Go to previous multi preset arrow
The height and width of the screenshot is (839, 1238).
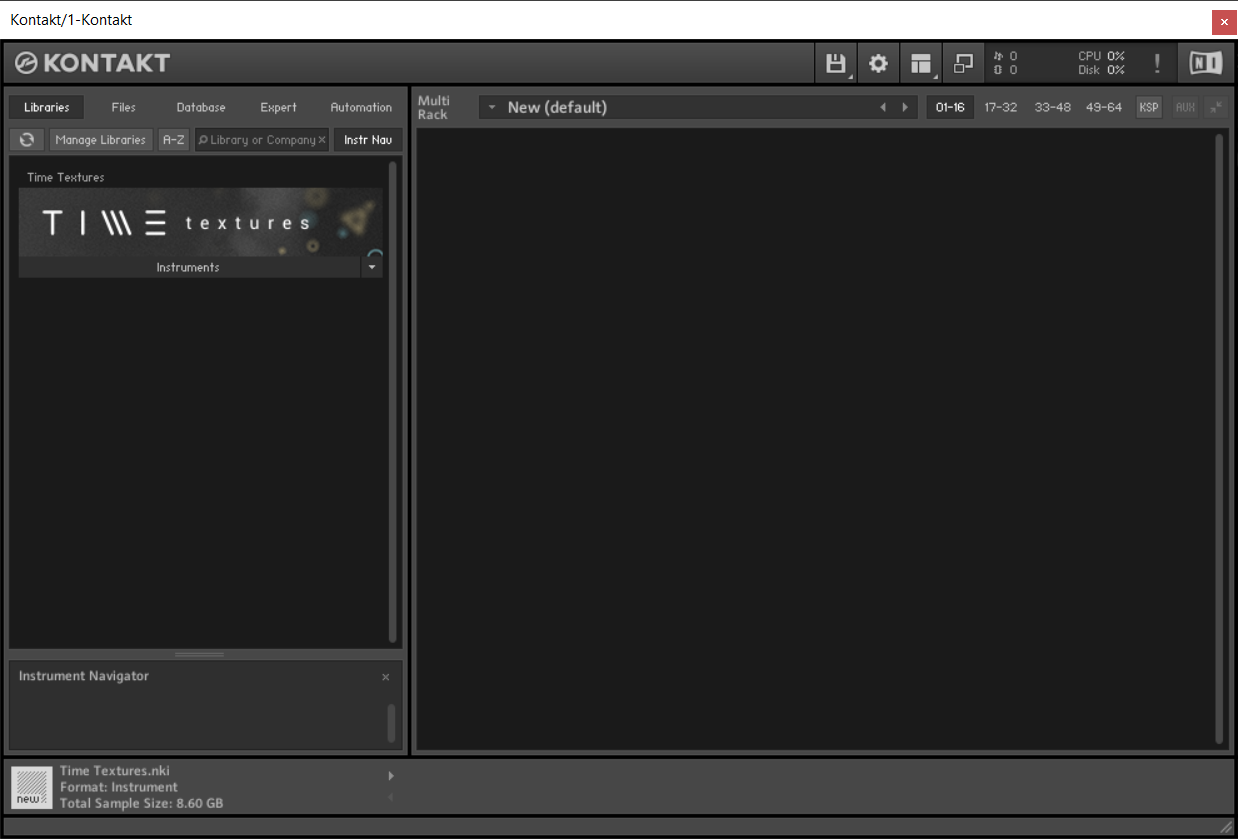click(x=883, y=107)
